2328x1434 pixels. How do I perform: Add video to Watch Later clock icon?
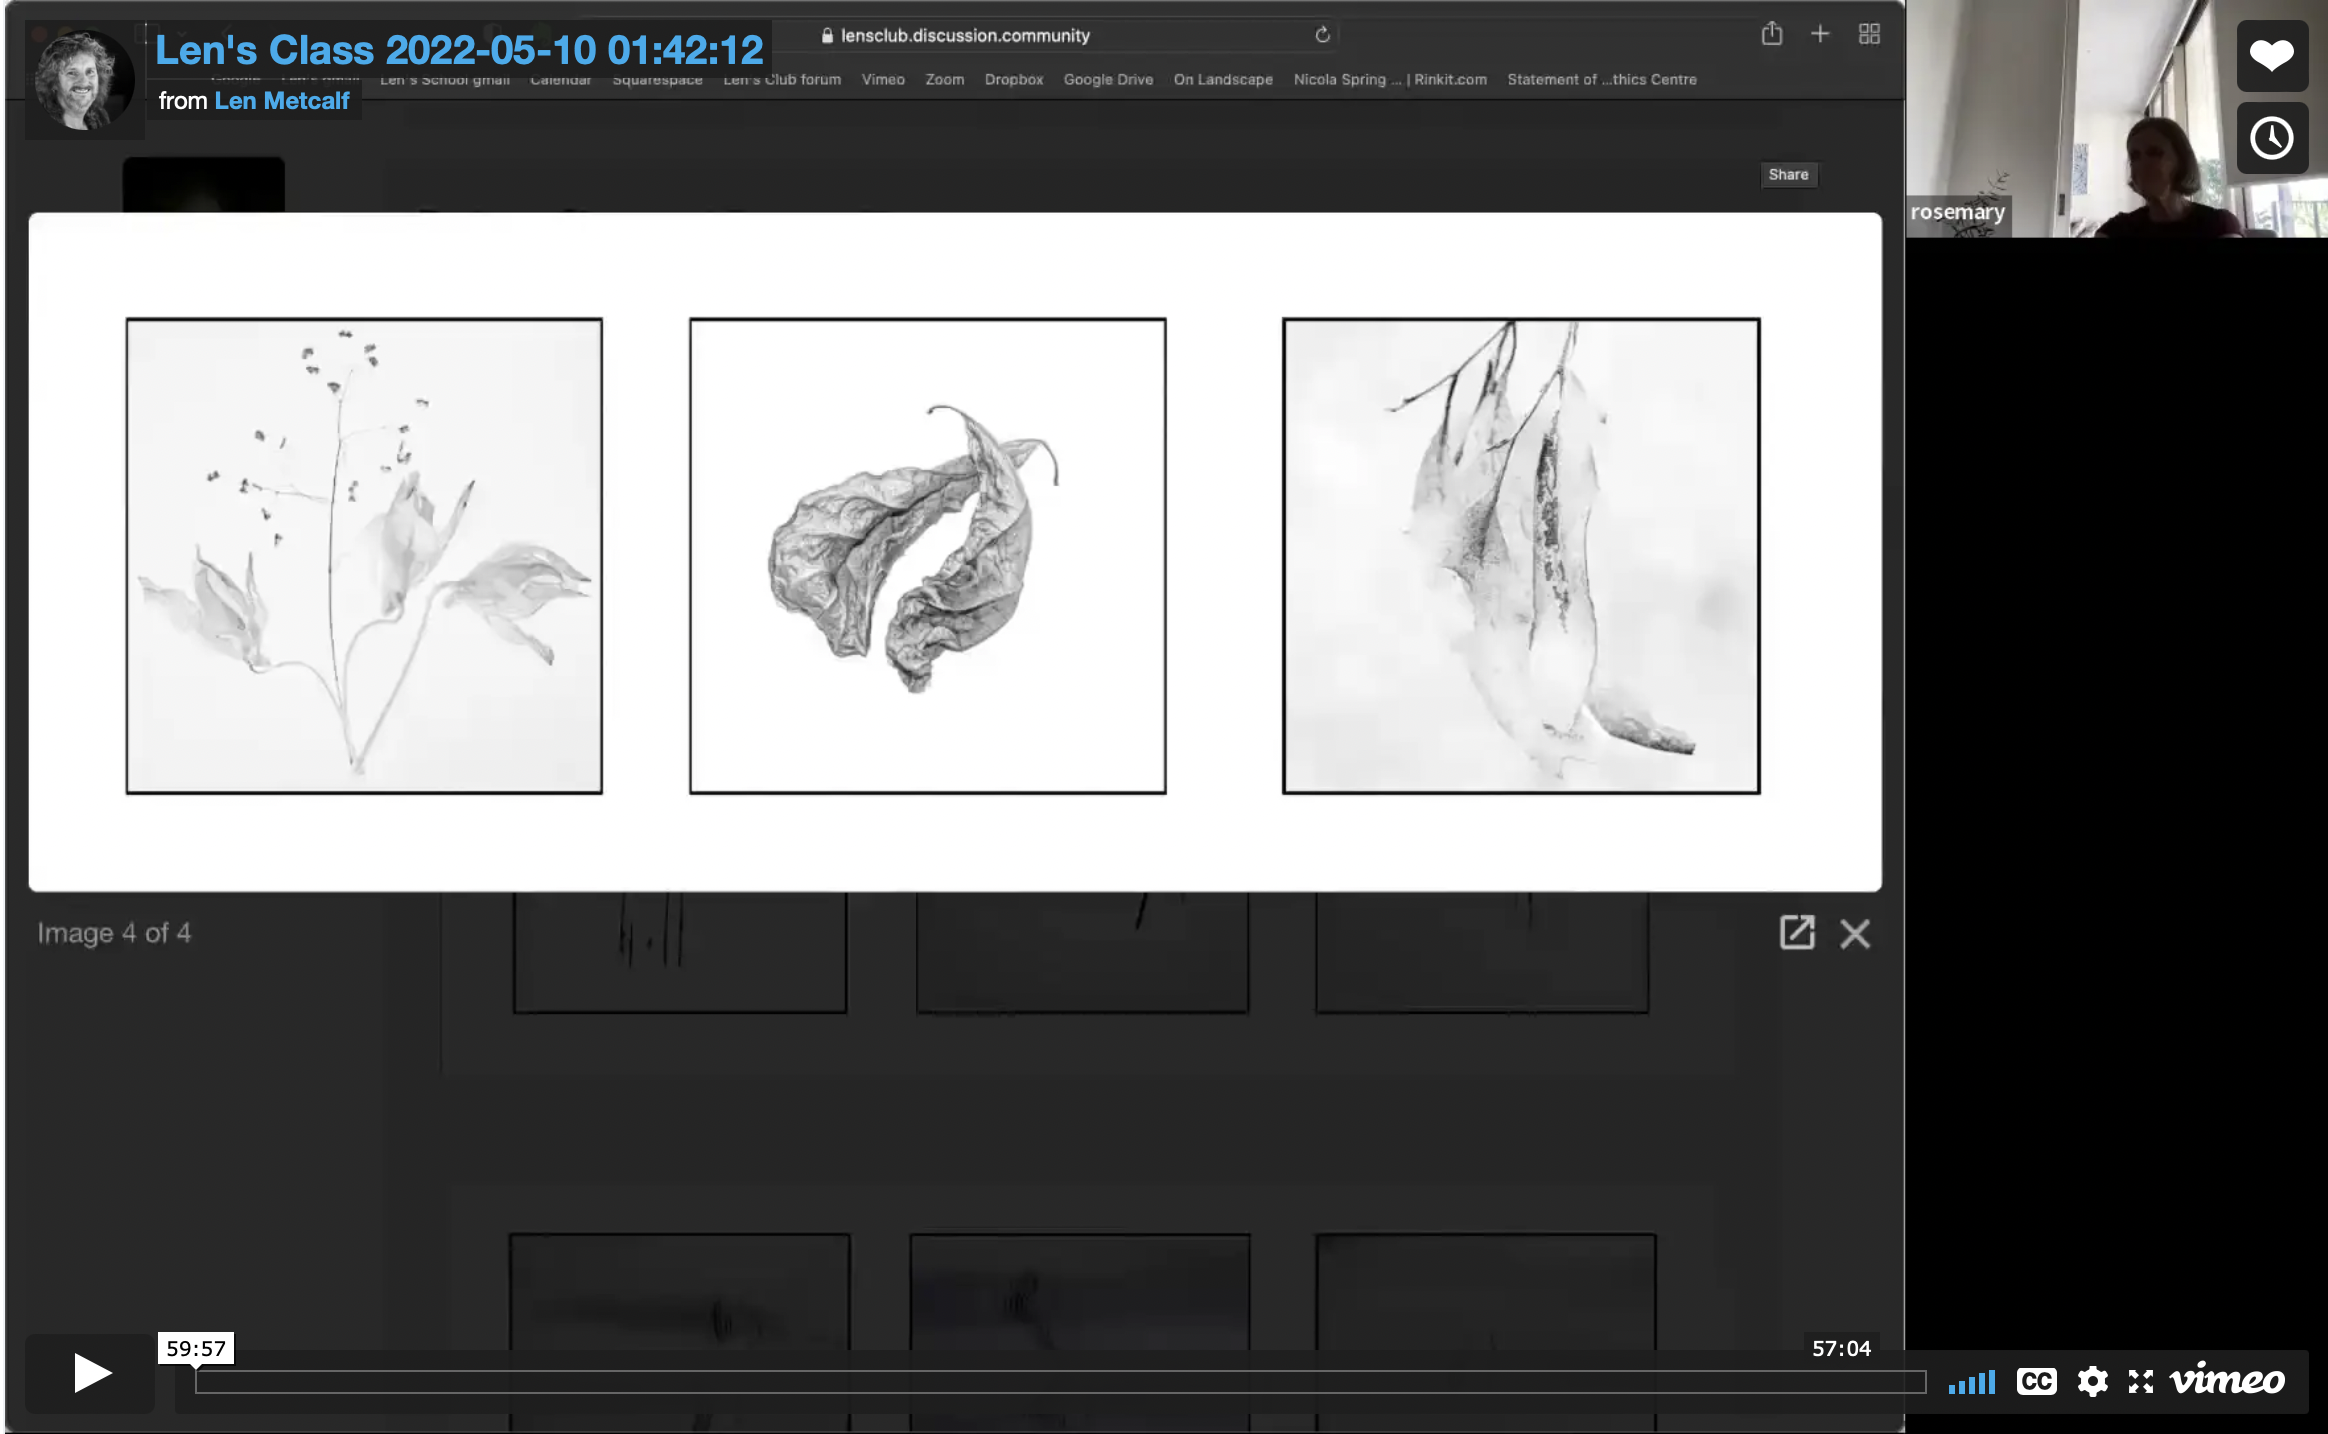pyautogui.click(x=2272, y=138)
